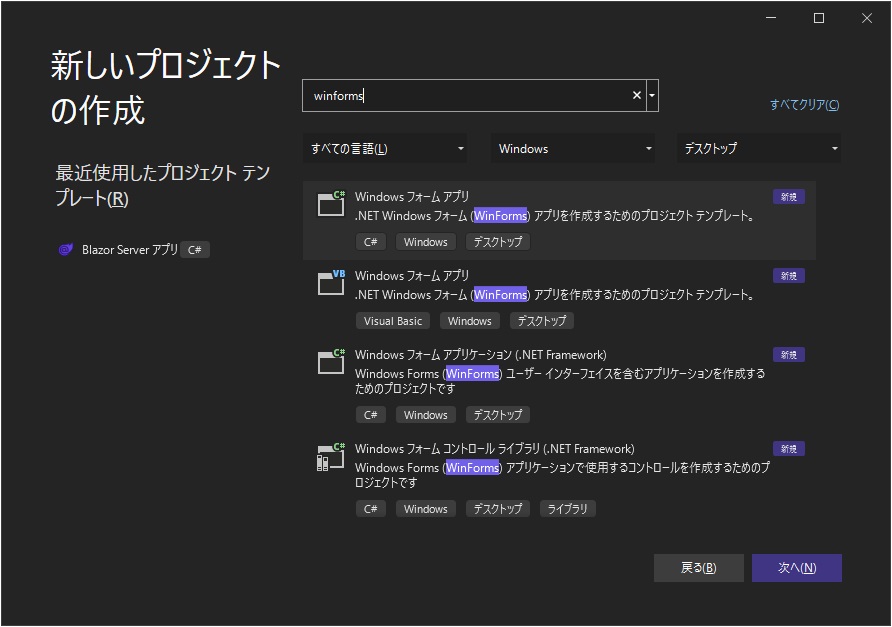This screenshot has height=627, width=892.
Task: Close the new project dialog window
Action: (x=866, y=18)
